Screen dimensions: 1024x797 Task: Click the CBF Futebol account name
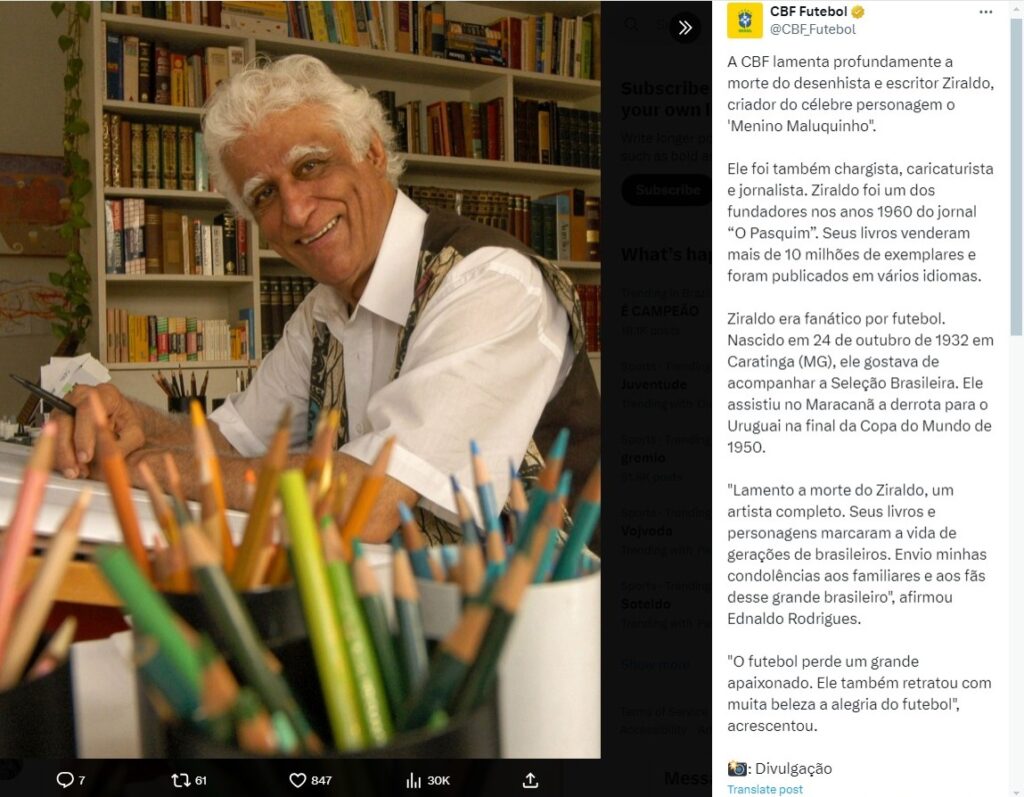(808, 12)
